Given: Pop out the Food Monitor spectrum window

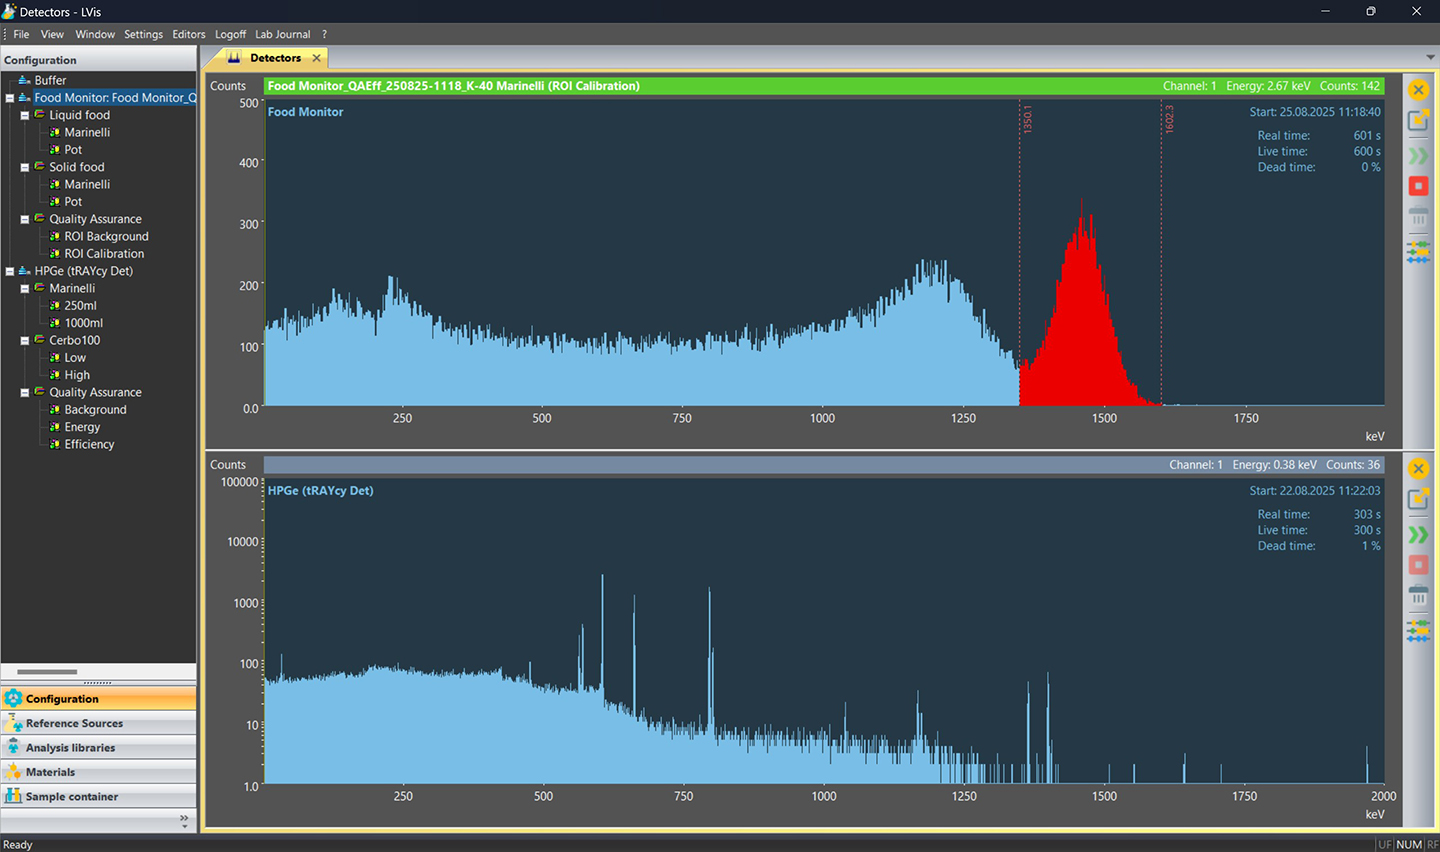Looking at the screenshot, I should click(x=1418, y=121).
